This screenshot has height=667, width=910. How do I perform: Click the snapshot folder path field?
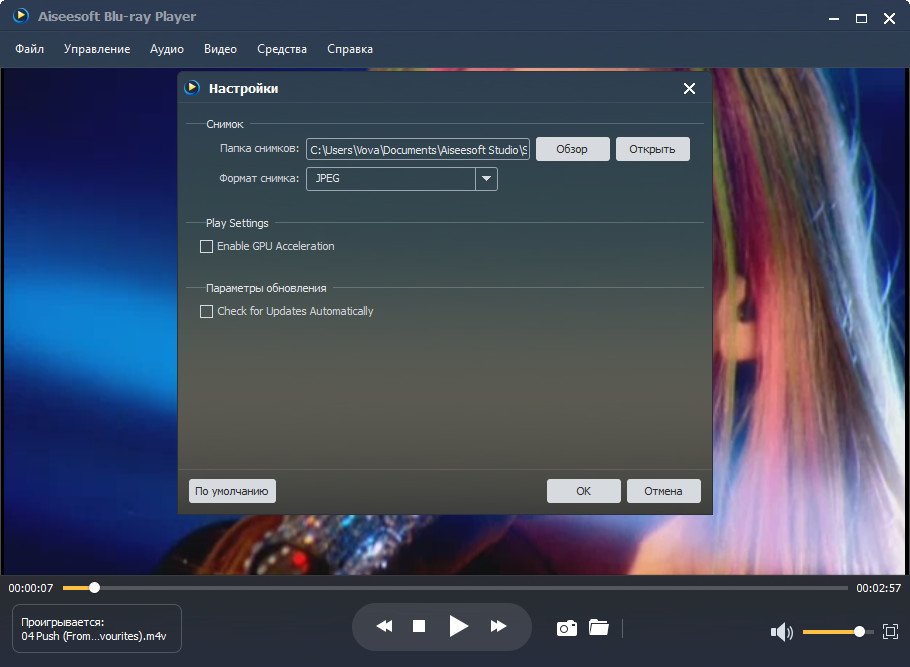point(417,150)
